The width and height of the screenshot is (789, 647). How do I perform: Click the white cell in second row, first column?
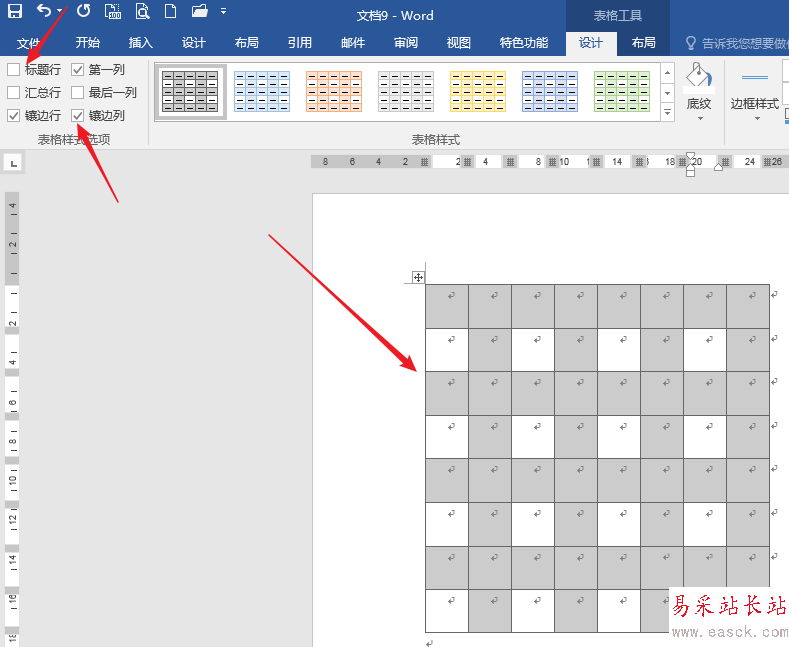pyautogui.click(x=447, y=350)
